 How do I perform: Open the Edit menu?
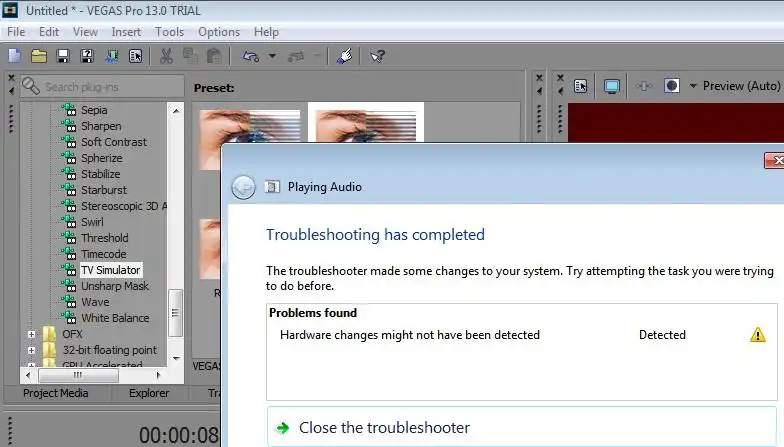coord(49,32)
